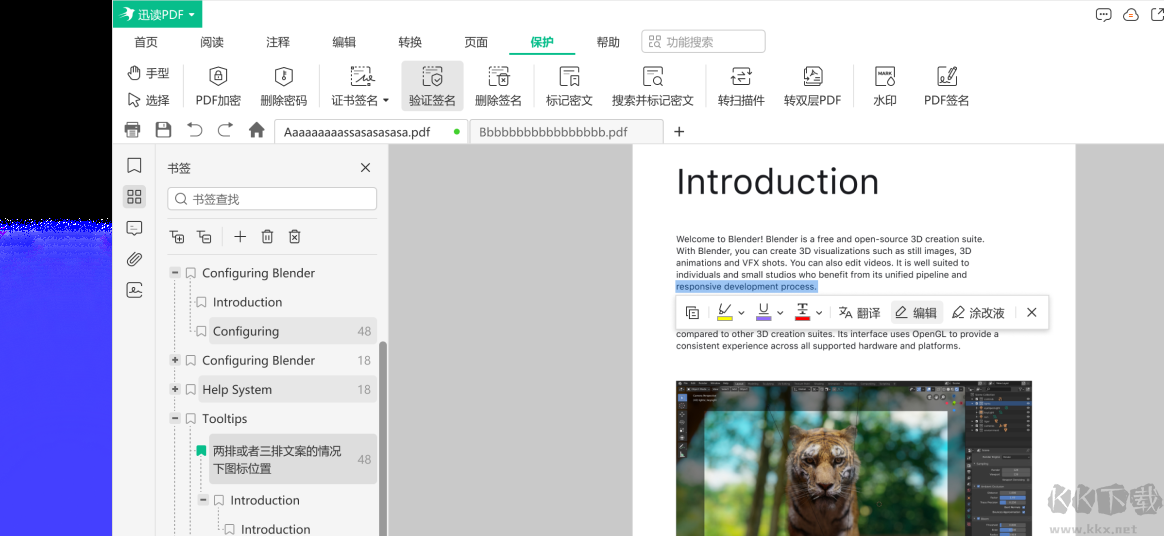Screen dimensions: 1164x536
Task: Add a new bookmark with plus icon
Action: click(240, 237)
